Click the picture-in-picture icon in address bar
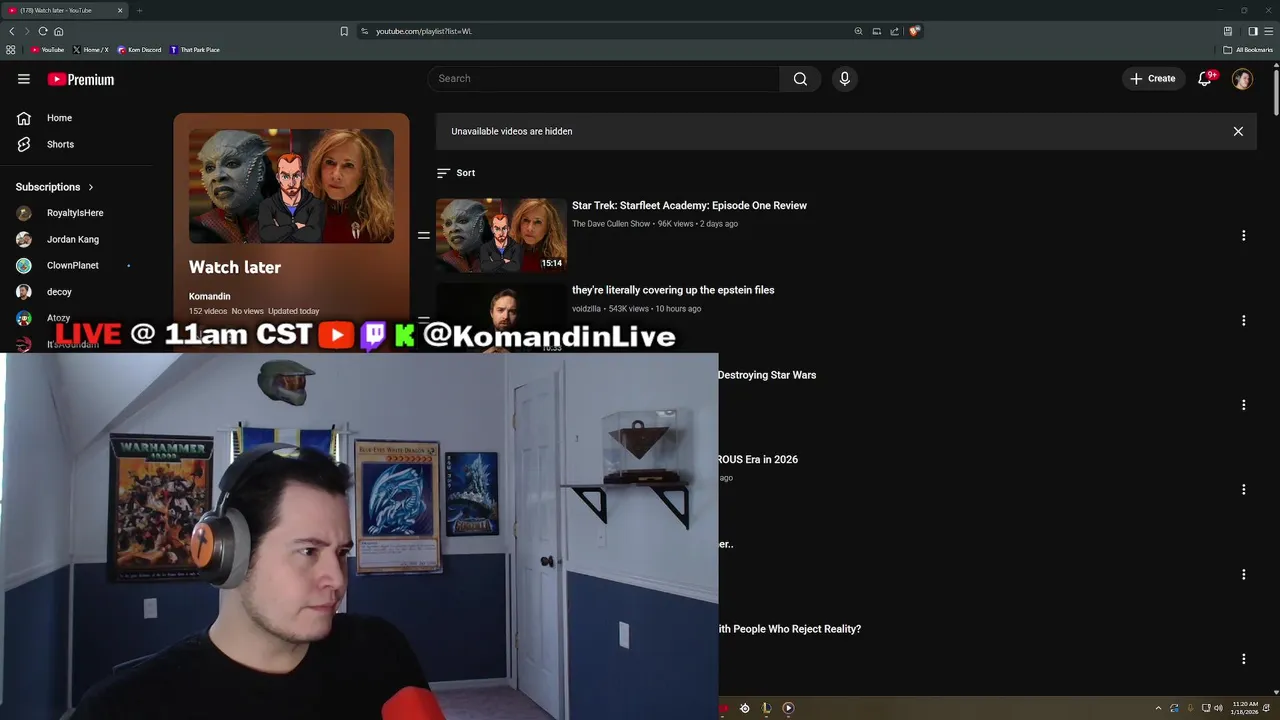The image size is (1280, 720). [876, 31]
